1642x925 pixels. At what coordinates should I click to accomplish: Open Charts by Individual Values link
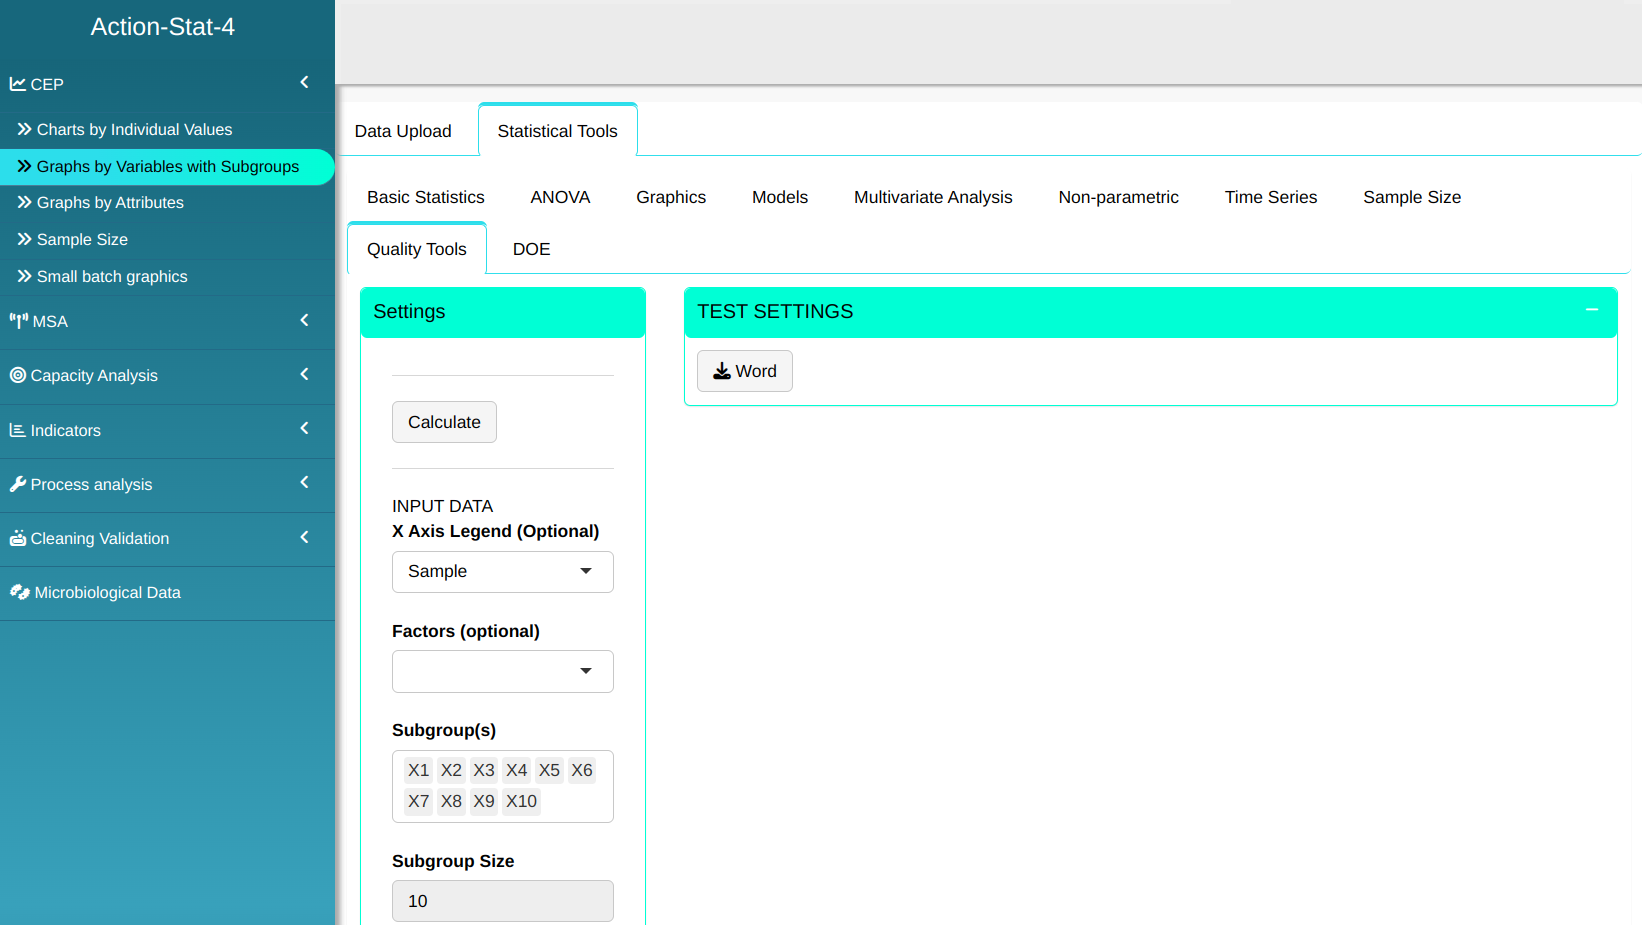tap(134, 130)
